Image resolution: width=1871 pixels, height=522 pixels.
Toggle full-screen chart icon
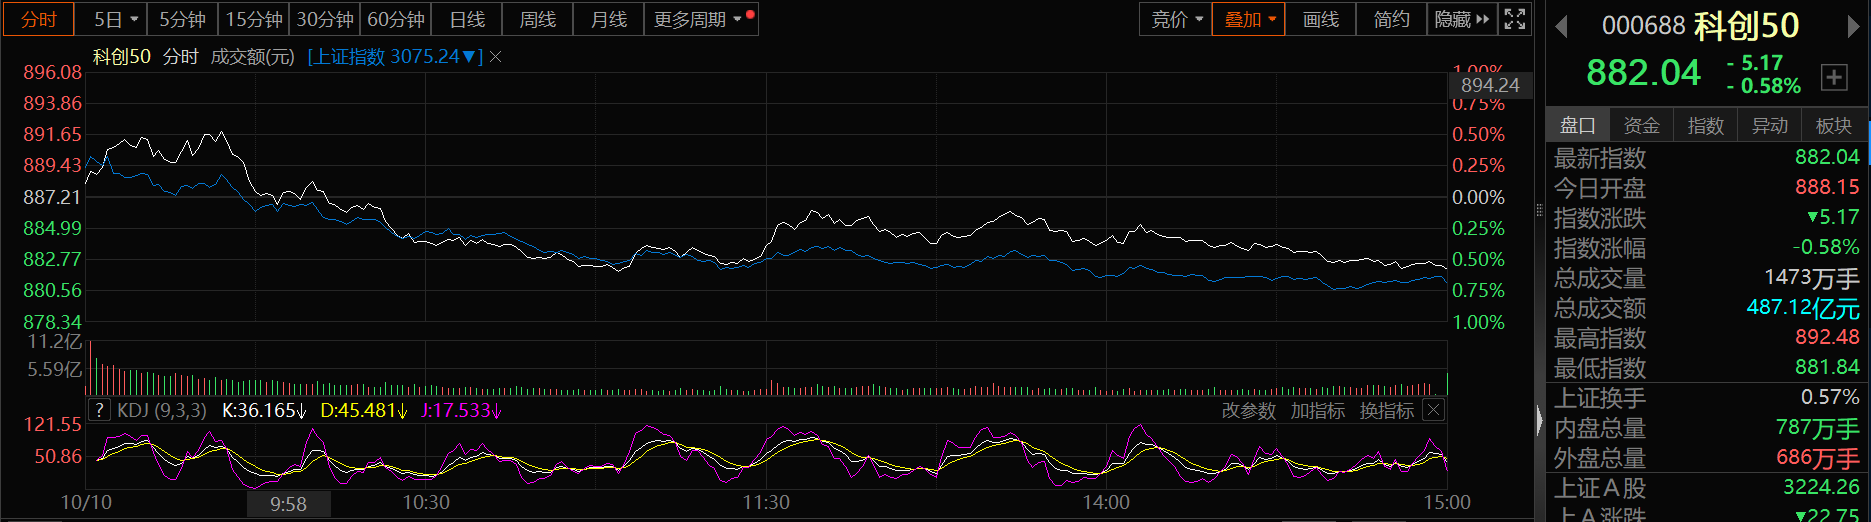point(1515,19)
